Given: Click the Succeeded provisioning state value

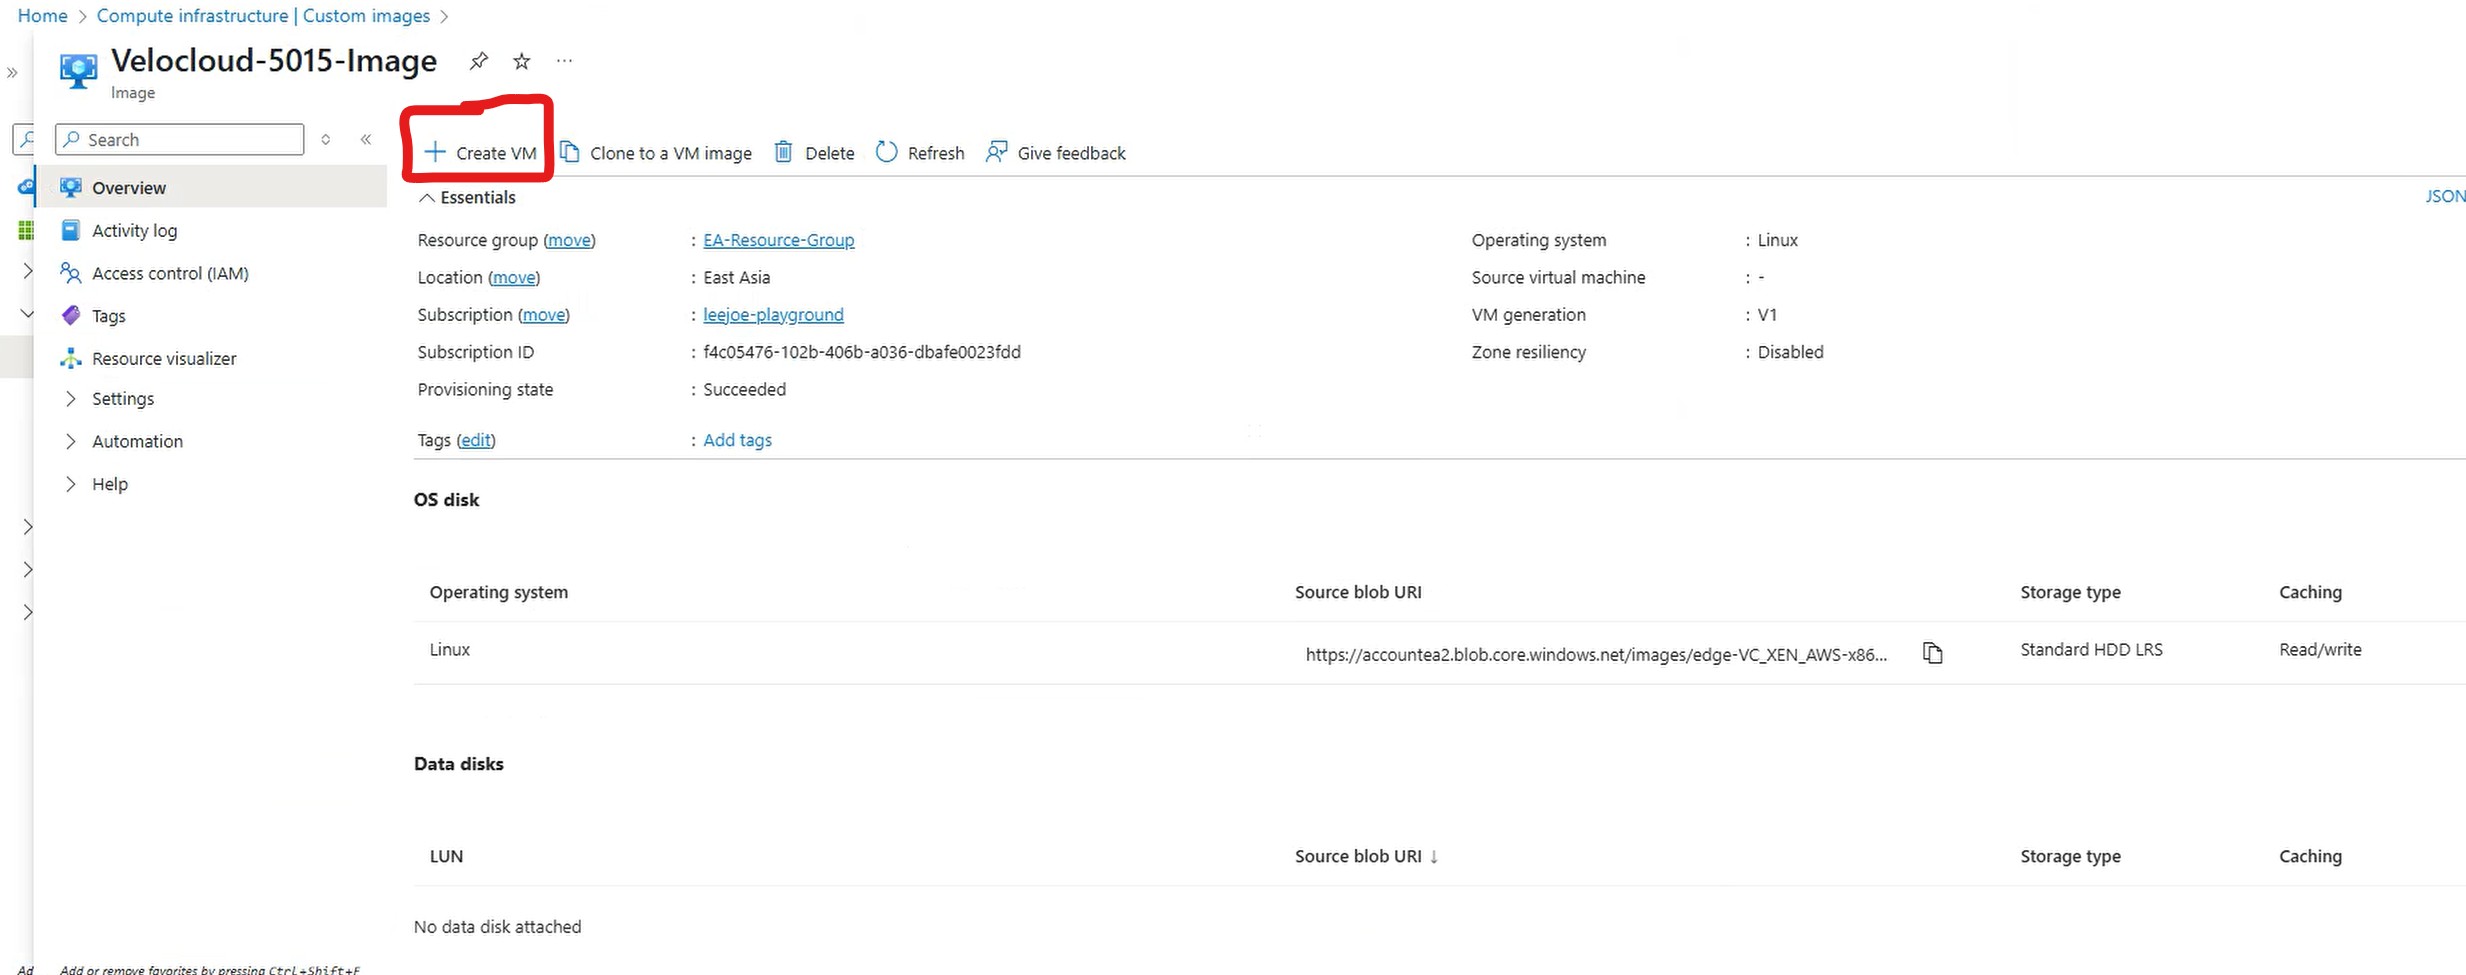Looking at the screenshot, I should 744,389.
